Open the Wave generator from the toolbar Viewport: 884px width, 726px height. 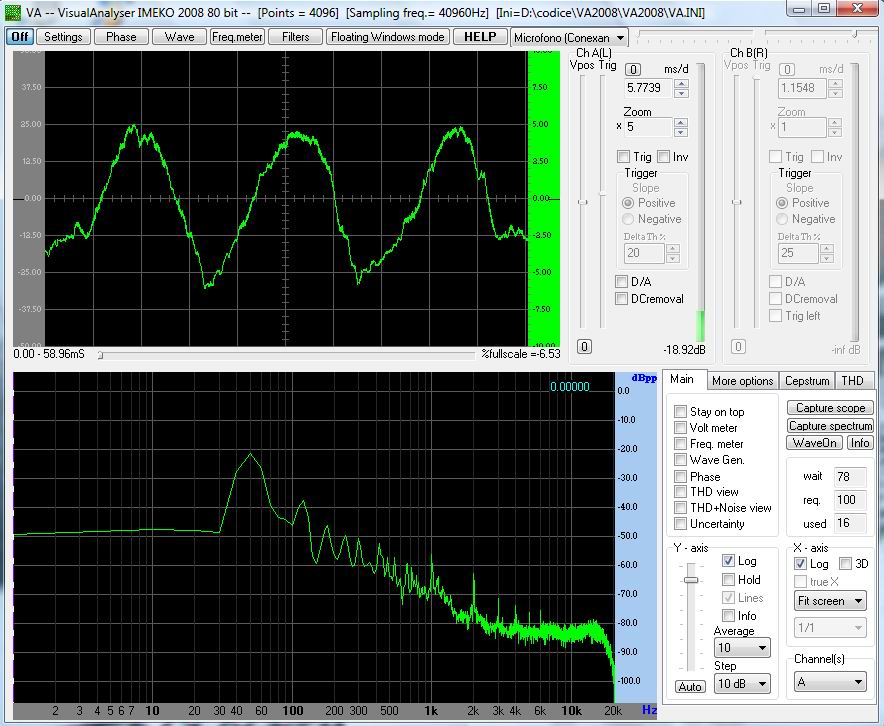178,36
